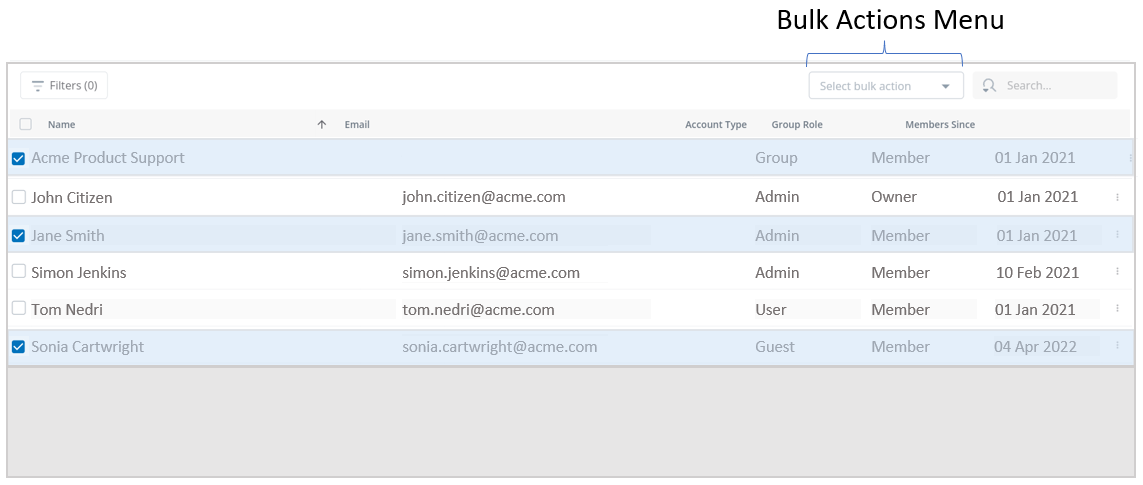Click the Search input field
Viewport: 1143px width, 485px height.
point(1055,86)
